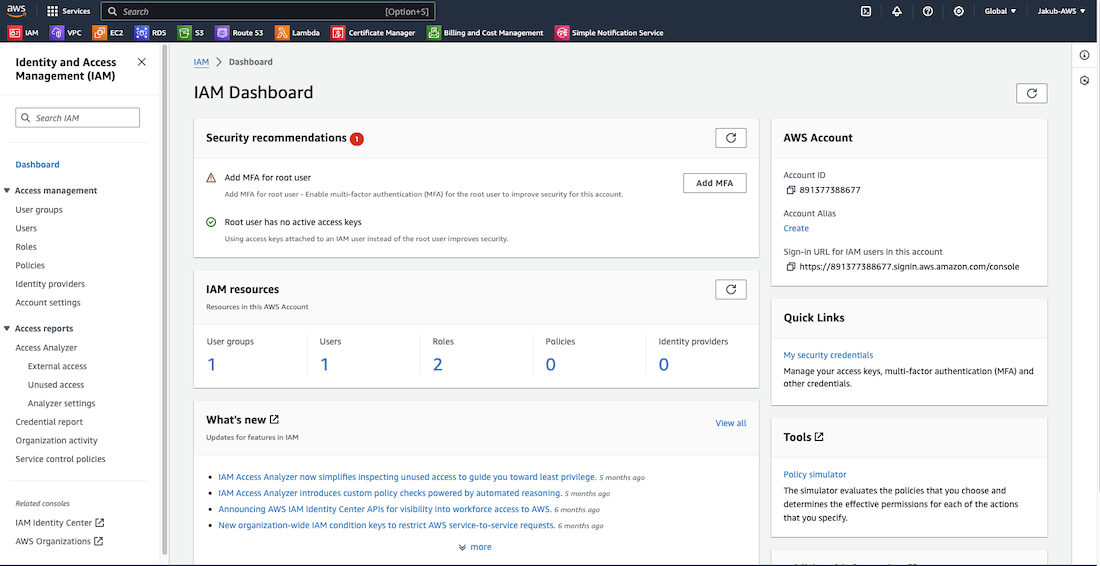The image size is (1100, 566).
Task: Open news about IAM Identity Center APIs
Action: pyautogui.click(x=384, y=509)
